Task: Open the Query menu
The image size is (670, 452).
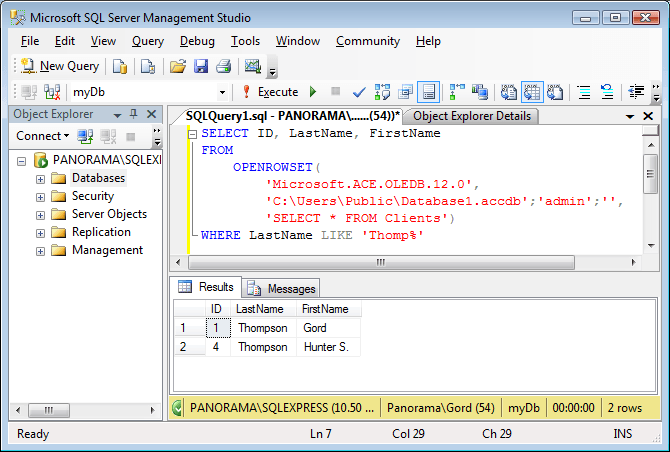Action: [147, 41]
